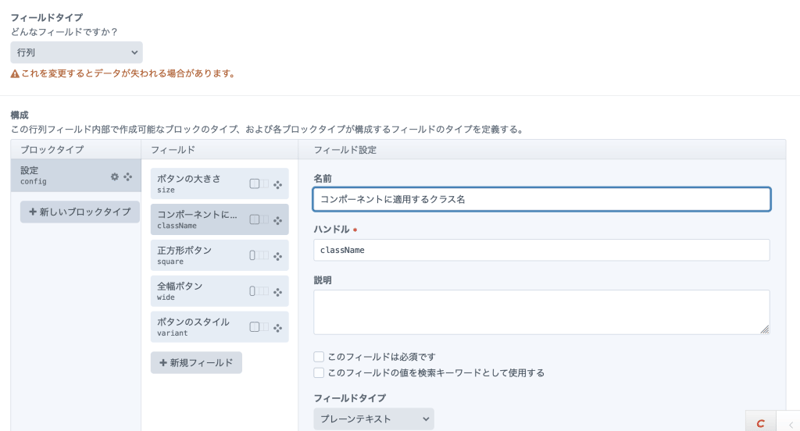
Task: Click move handle of 設定 block type
Action: (128, 177)
